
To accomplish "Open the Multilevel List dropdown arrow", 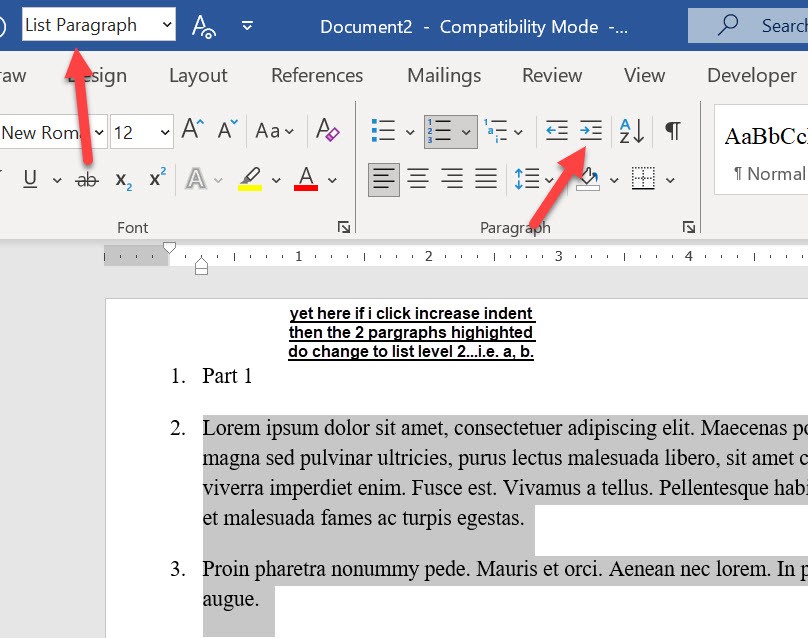I will tap(519, 132).
